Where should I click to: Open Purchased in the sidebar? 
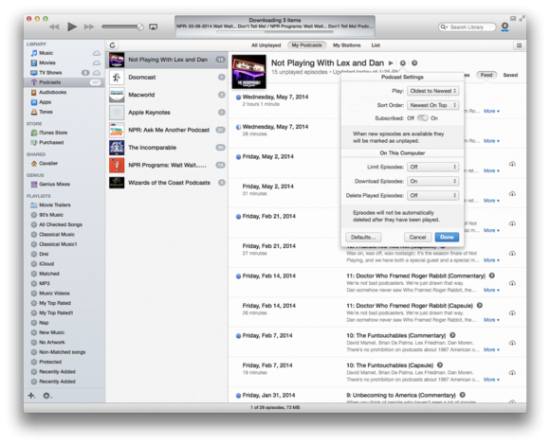pyautogui.click(x=64, y=142)
